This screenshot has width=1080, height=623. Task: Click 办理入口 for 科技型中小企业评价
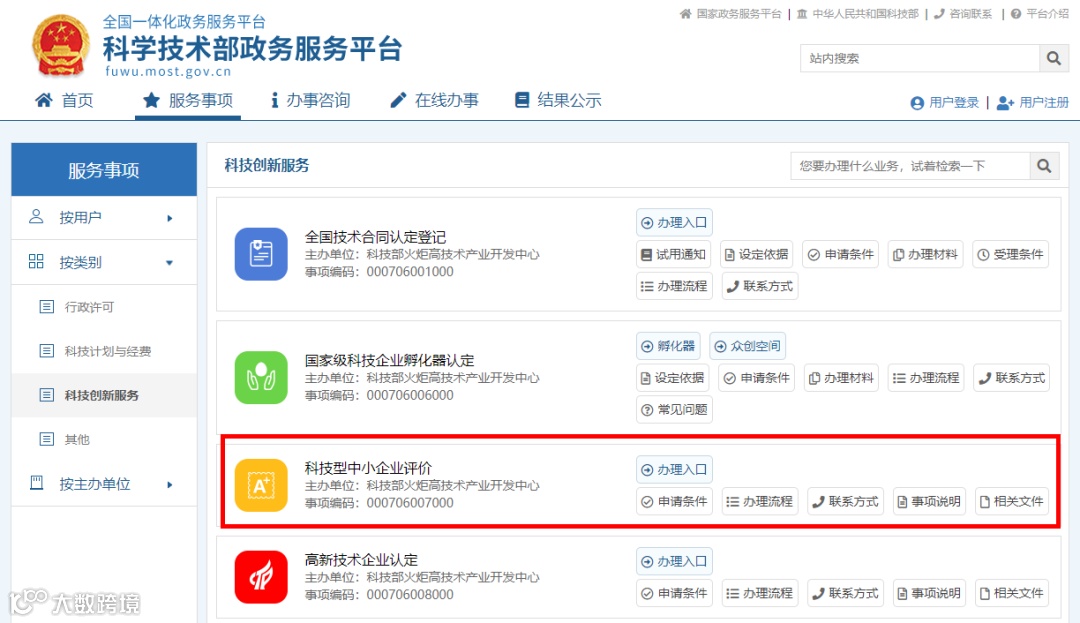pos(674,469)
